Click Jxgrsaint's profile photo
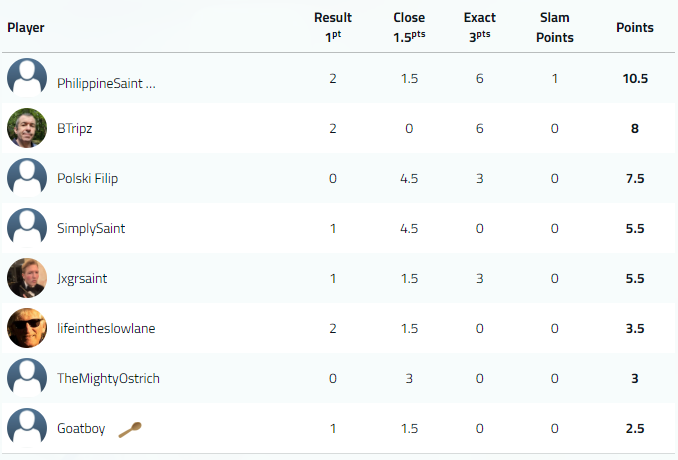This screenshot has width=678, height=460. [27, 278]
